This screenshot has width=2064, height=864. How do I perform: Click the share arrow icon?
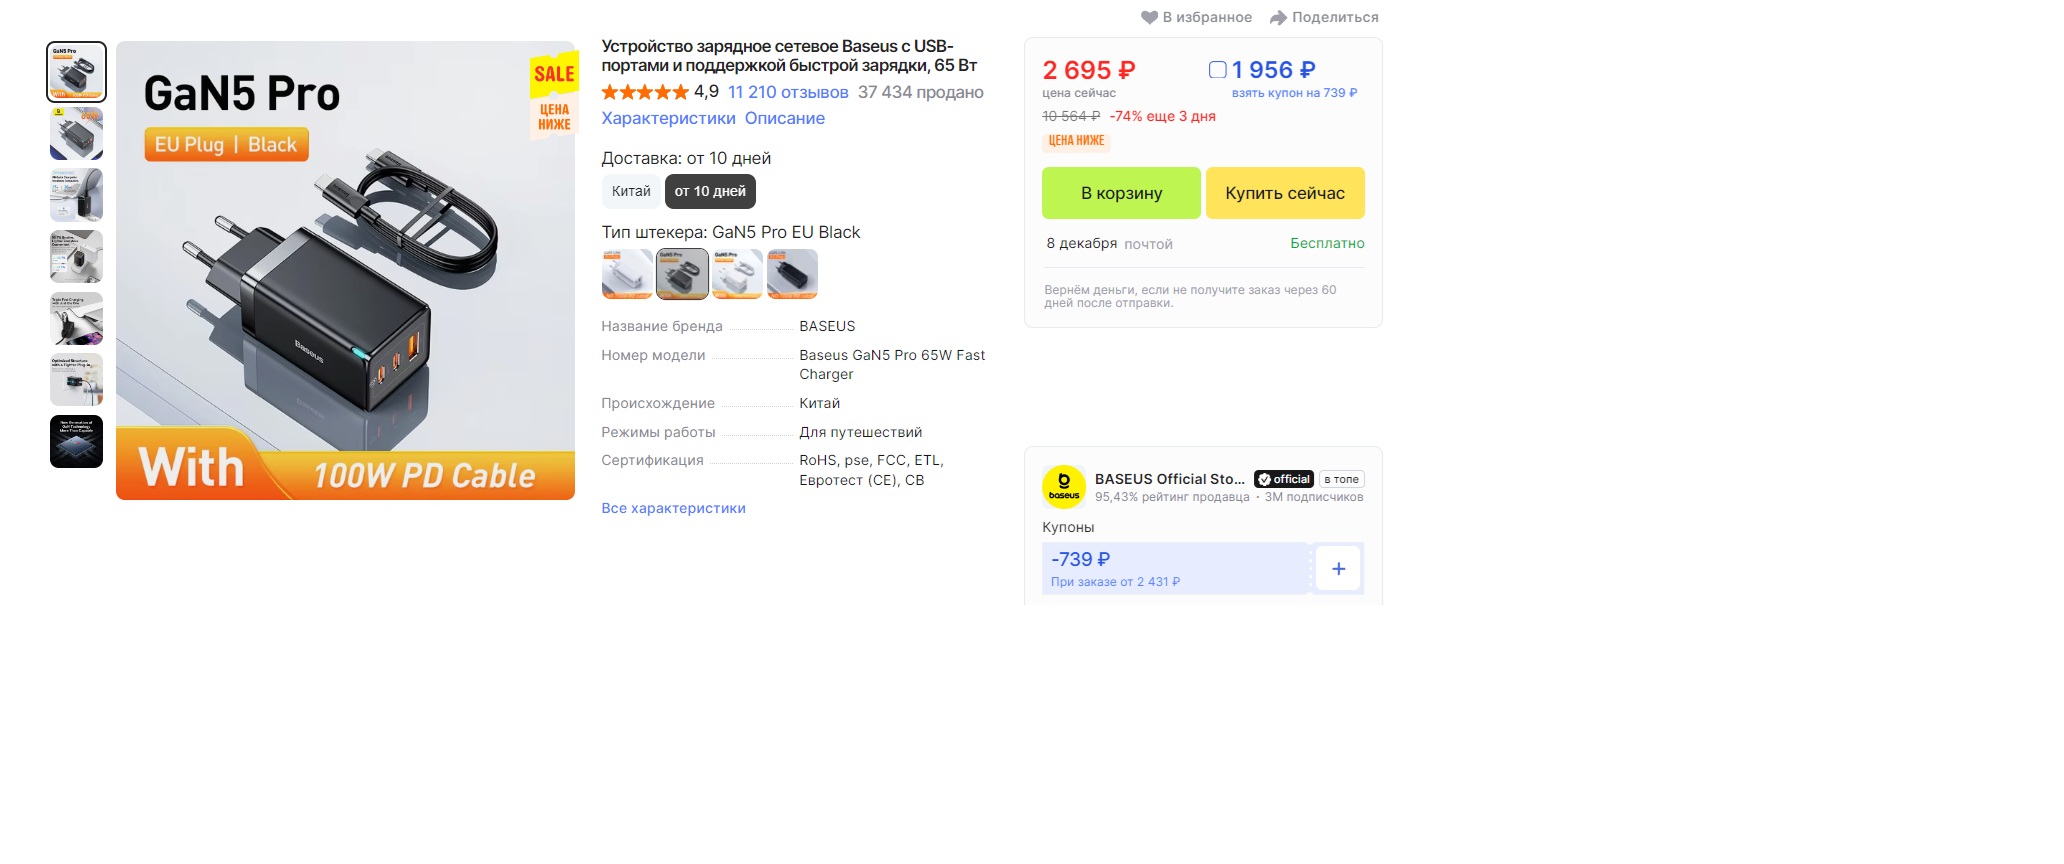pyautogui.click(x=1278, y=17)
